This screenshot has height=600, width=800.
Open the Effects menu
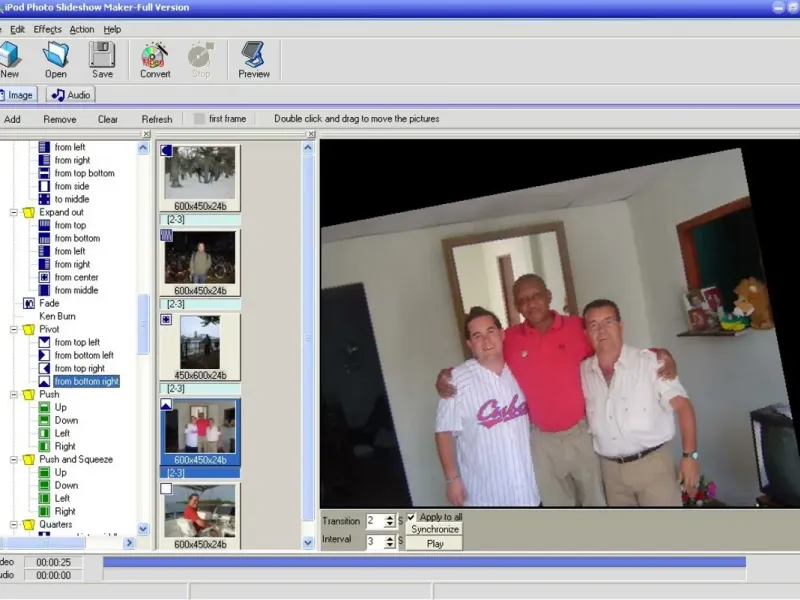click(x=47, y=30)
